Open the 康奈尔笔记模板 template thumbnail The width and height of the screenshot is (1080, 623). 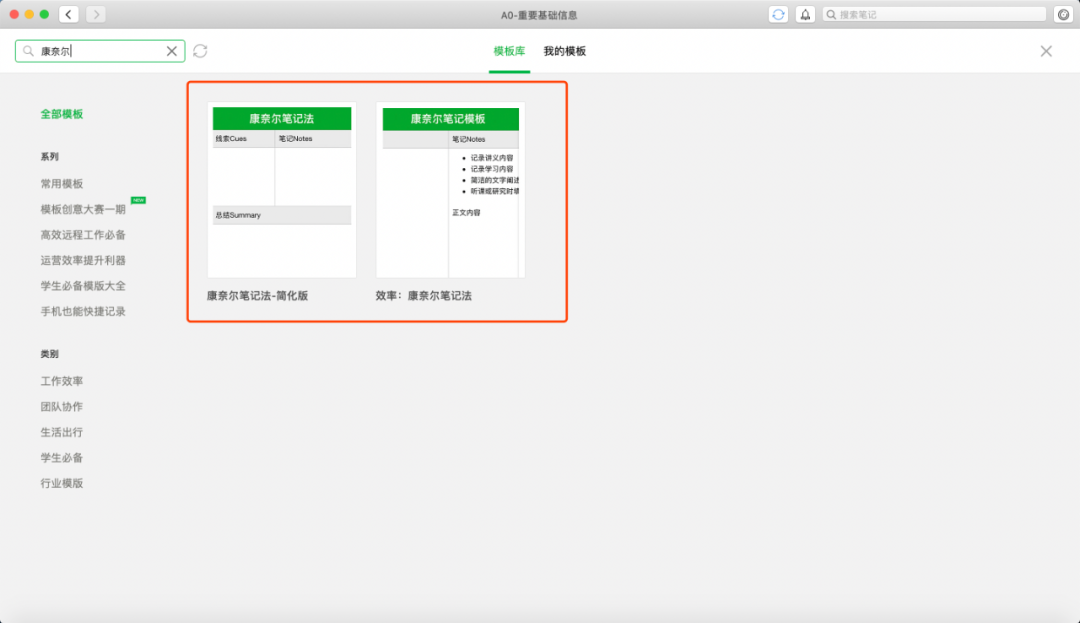tap(450, 190)
